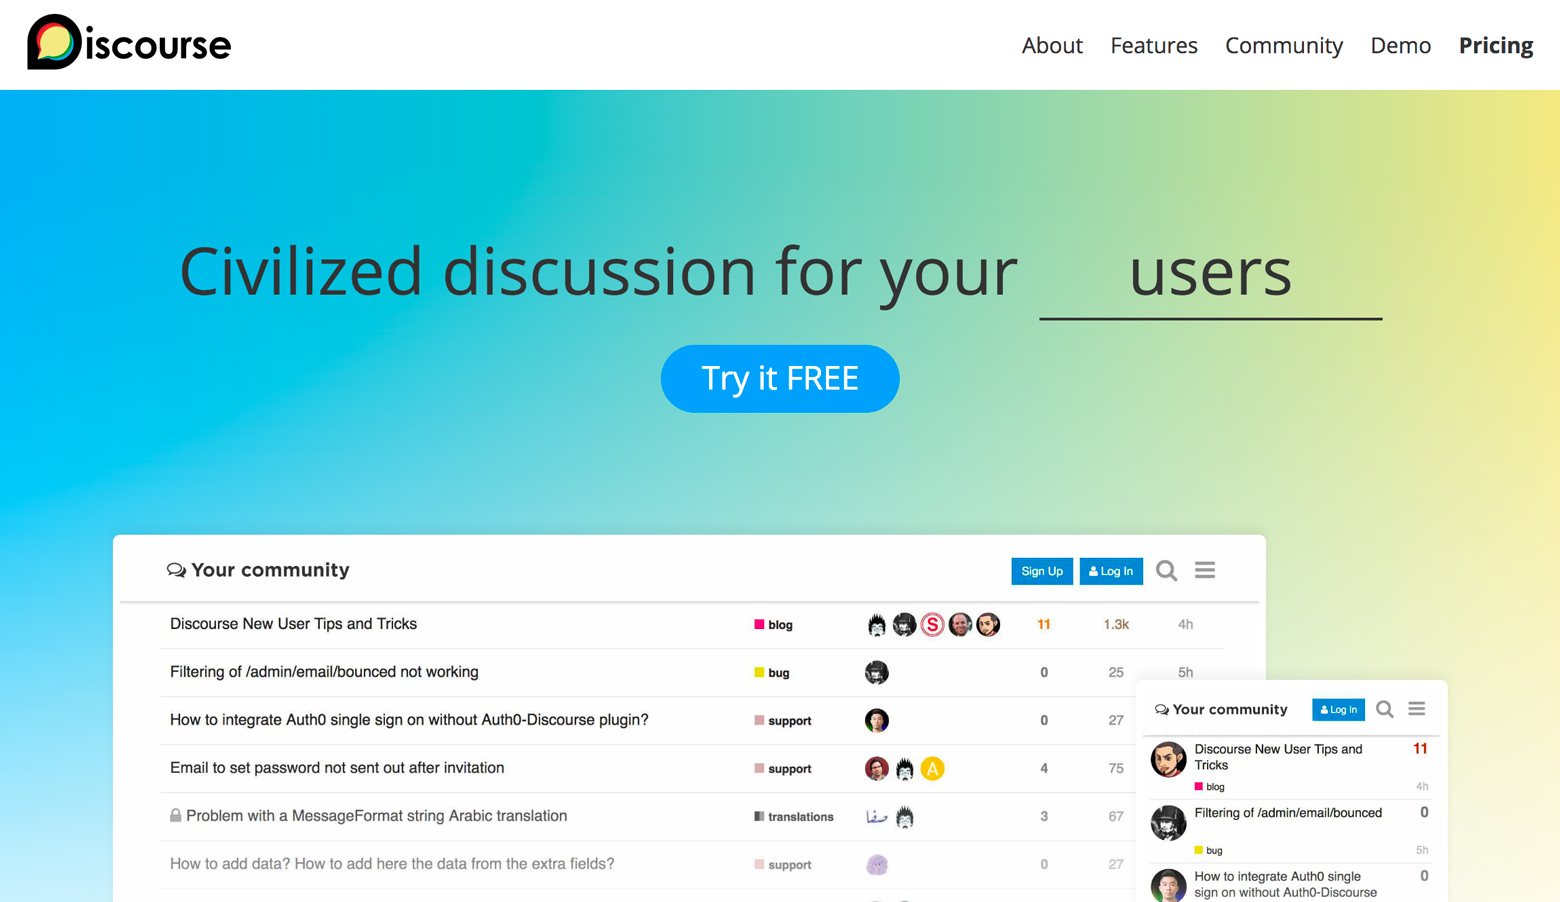1560x902 pixels.
Task: Click the red 11 count in mobile preview
Action: click(x=1420, y=749)
